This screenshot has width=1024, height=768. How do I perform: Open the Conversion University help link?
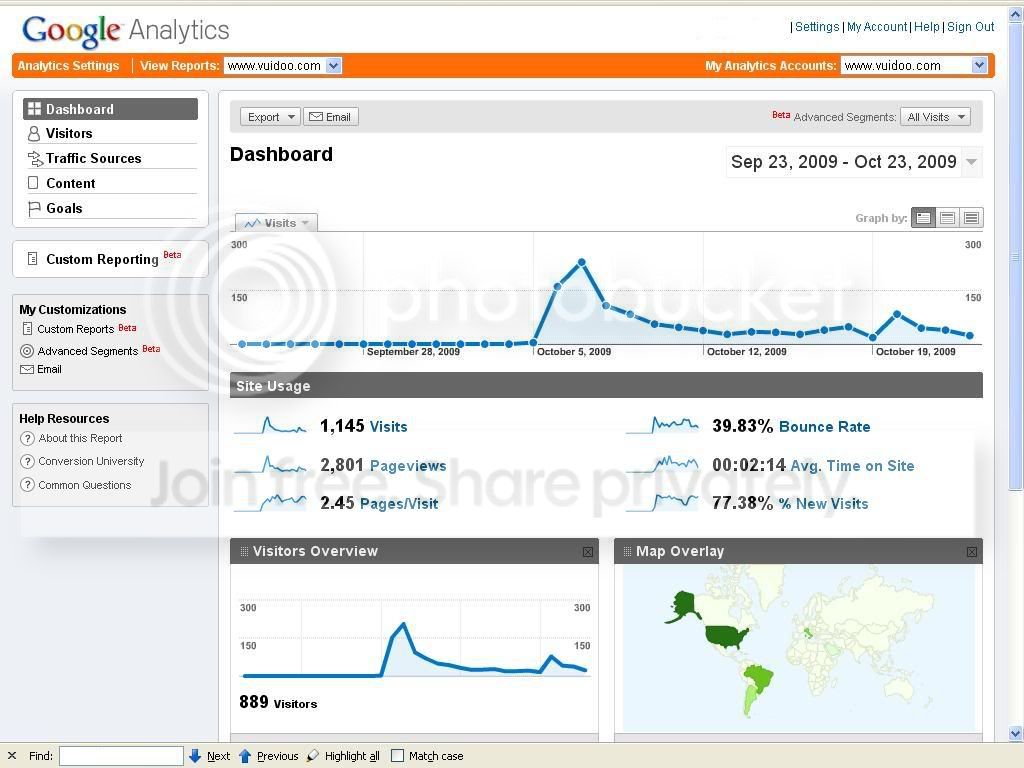click(x=91, y=461)
